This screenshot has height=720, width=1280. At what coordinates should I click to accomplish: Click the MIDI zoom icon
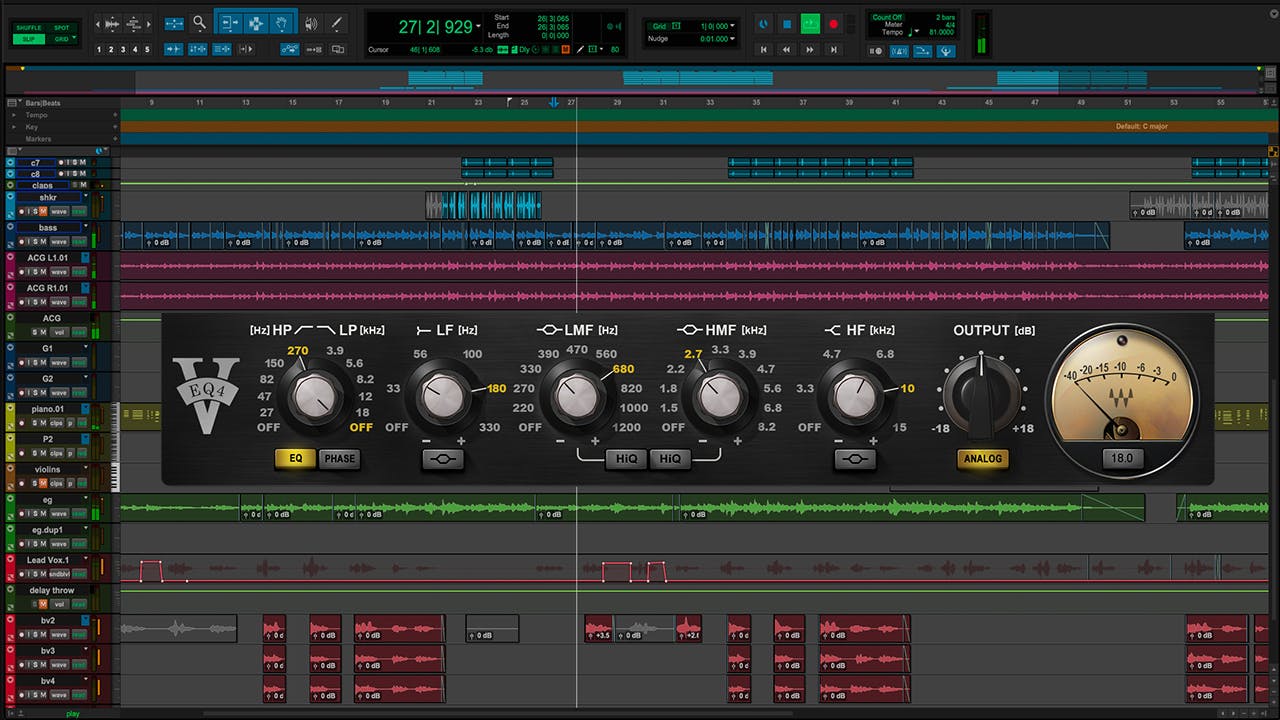pos(133,24)
